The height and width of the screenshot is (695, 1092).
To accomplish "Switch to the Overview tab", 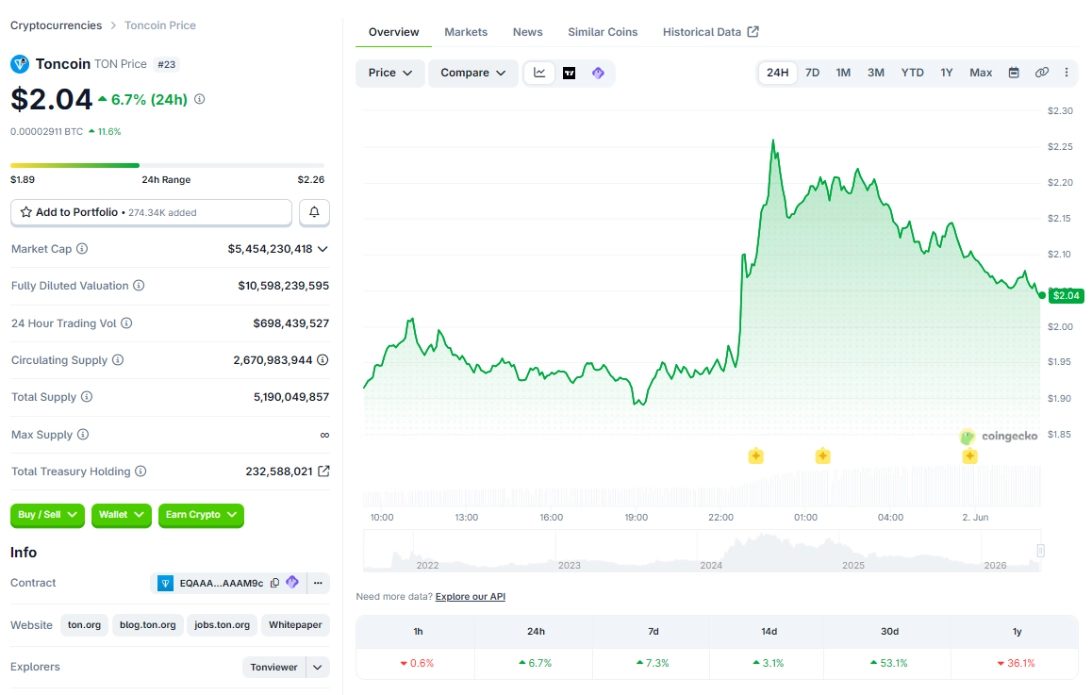I will [x=393, y=32].
